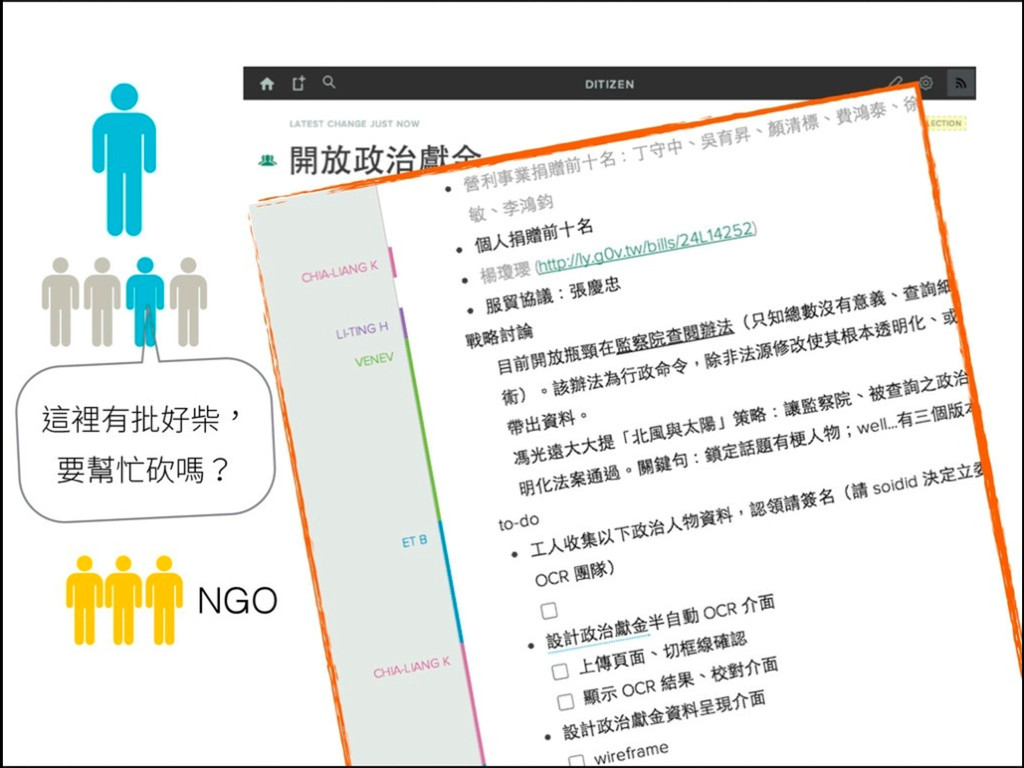
Task: Click the home icon in the DITIZEN toolbar
Action: tap(266, 84)
